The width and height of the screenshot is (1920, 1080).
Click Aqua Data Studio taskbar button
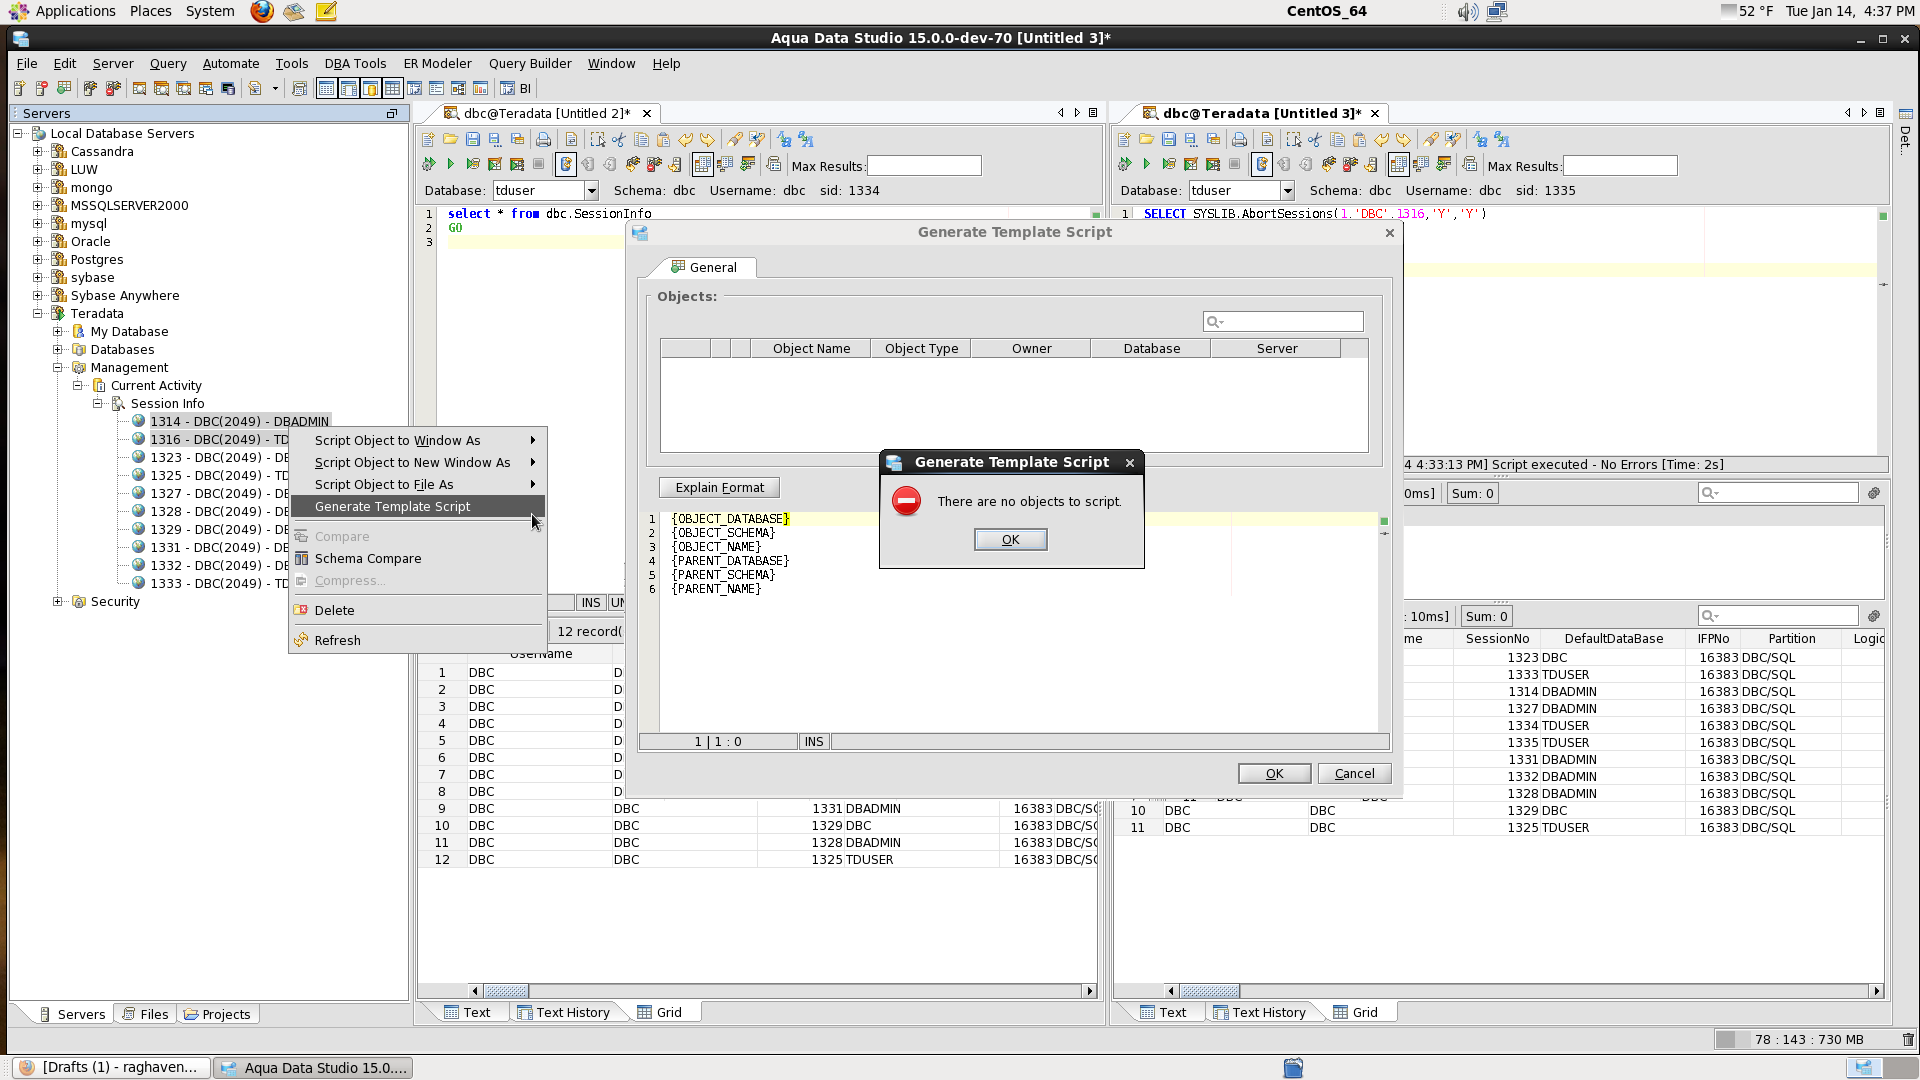(314, 1068)
